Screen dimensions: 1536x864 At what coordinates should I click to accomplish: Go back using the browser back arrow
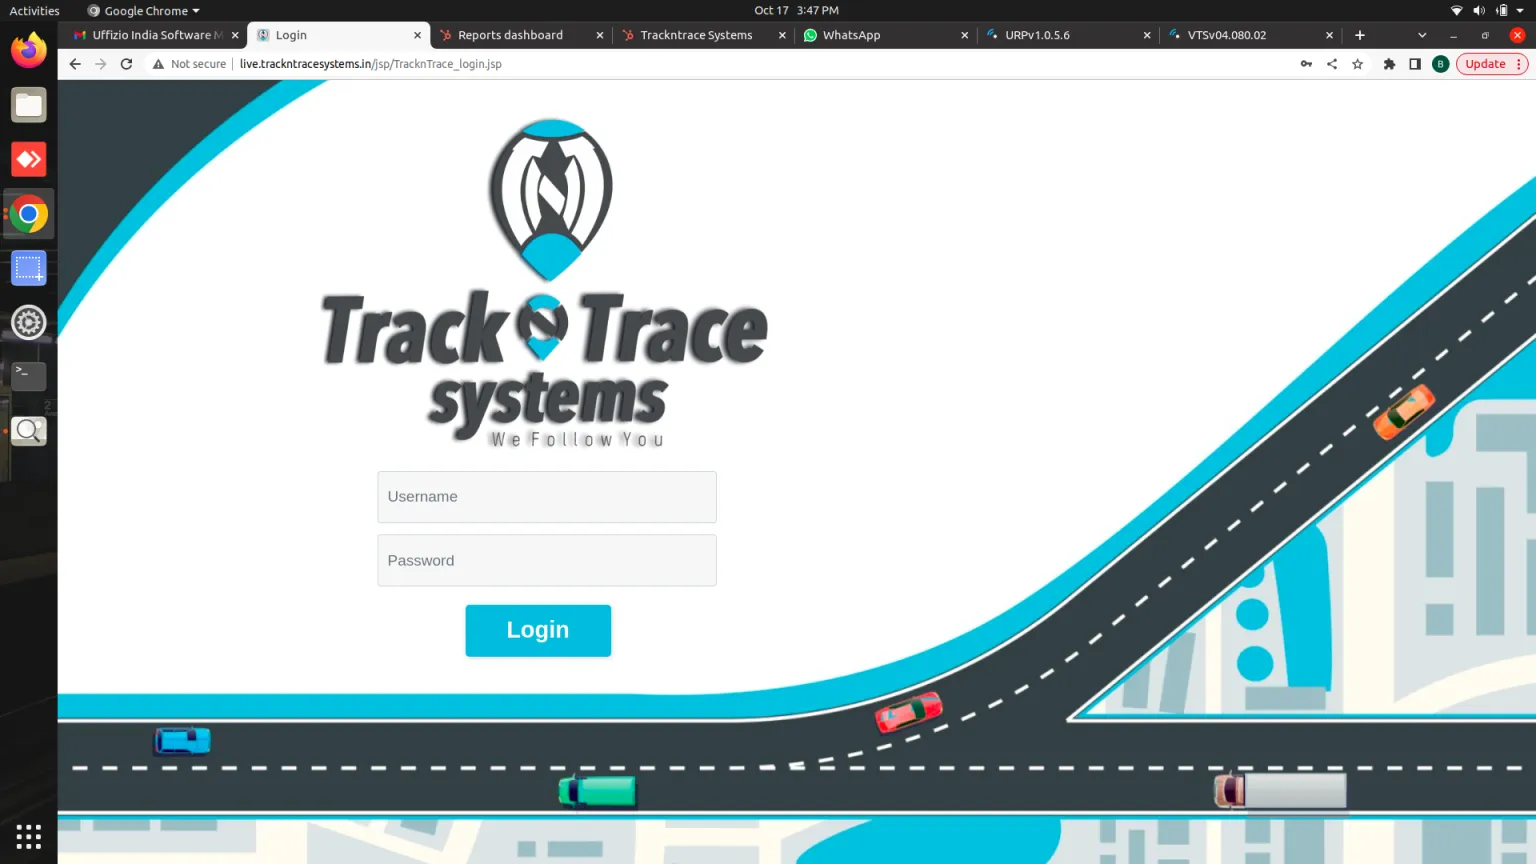(75, 64)
